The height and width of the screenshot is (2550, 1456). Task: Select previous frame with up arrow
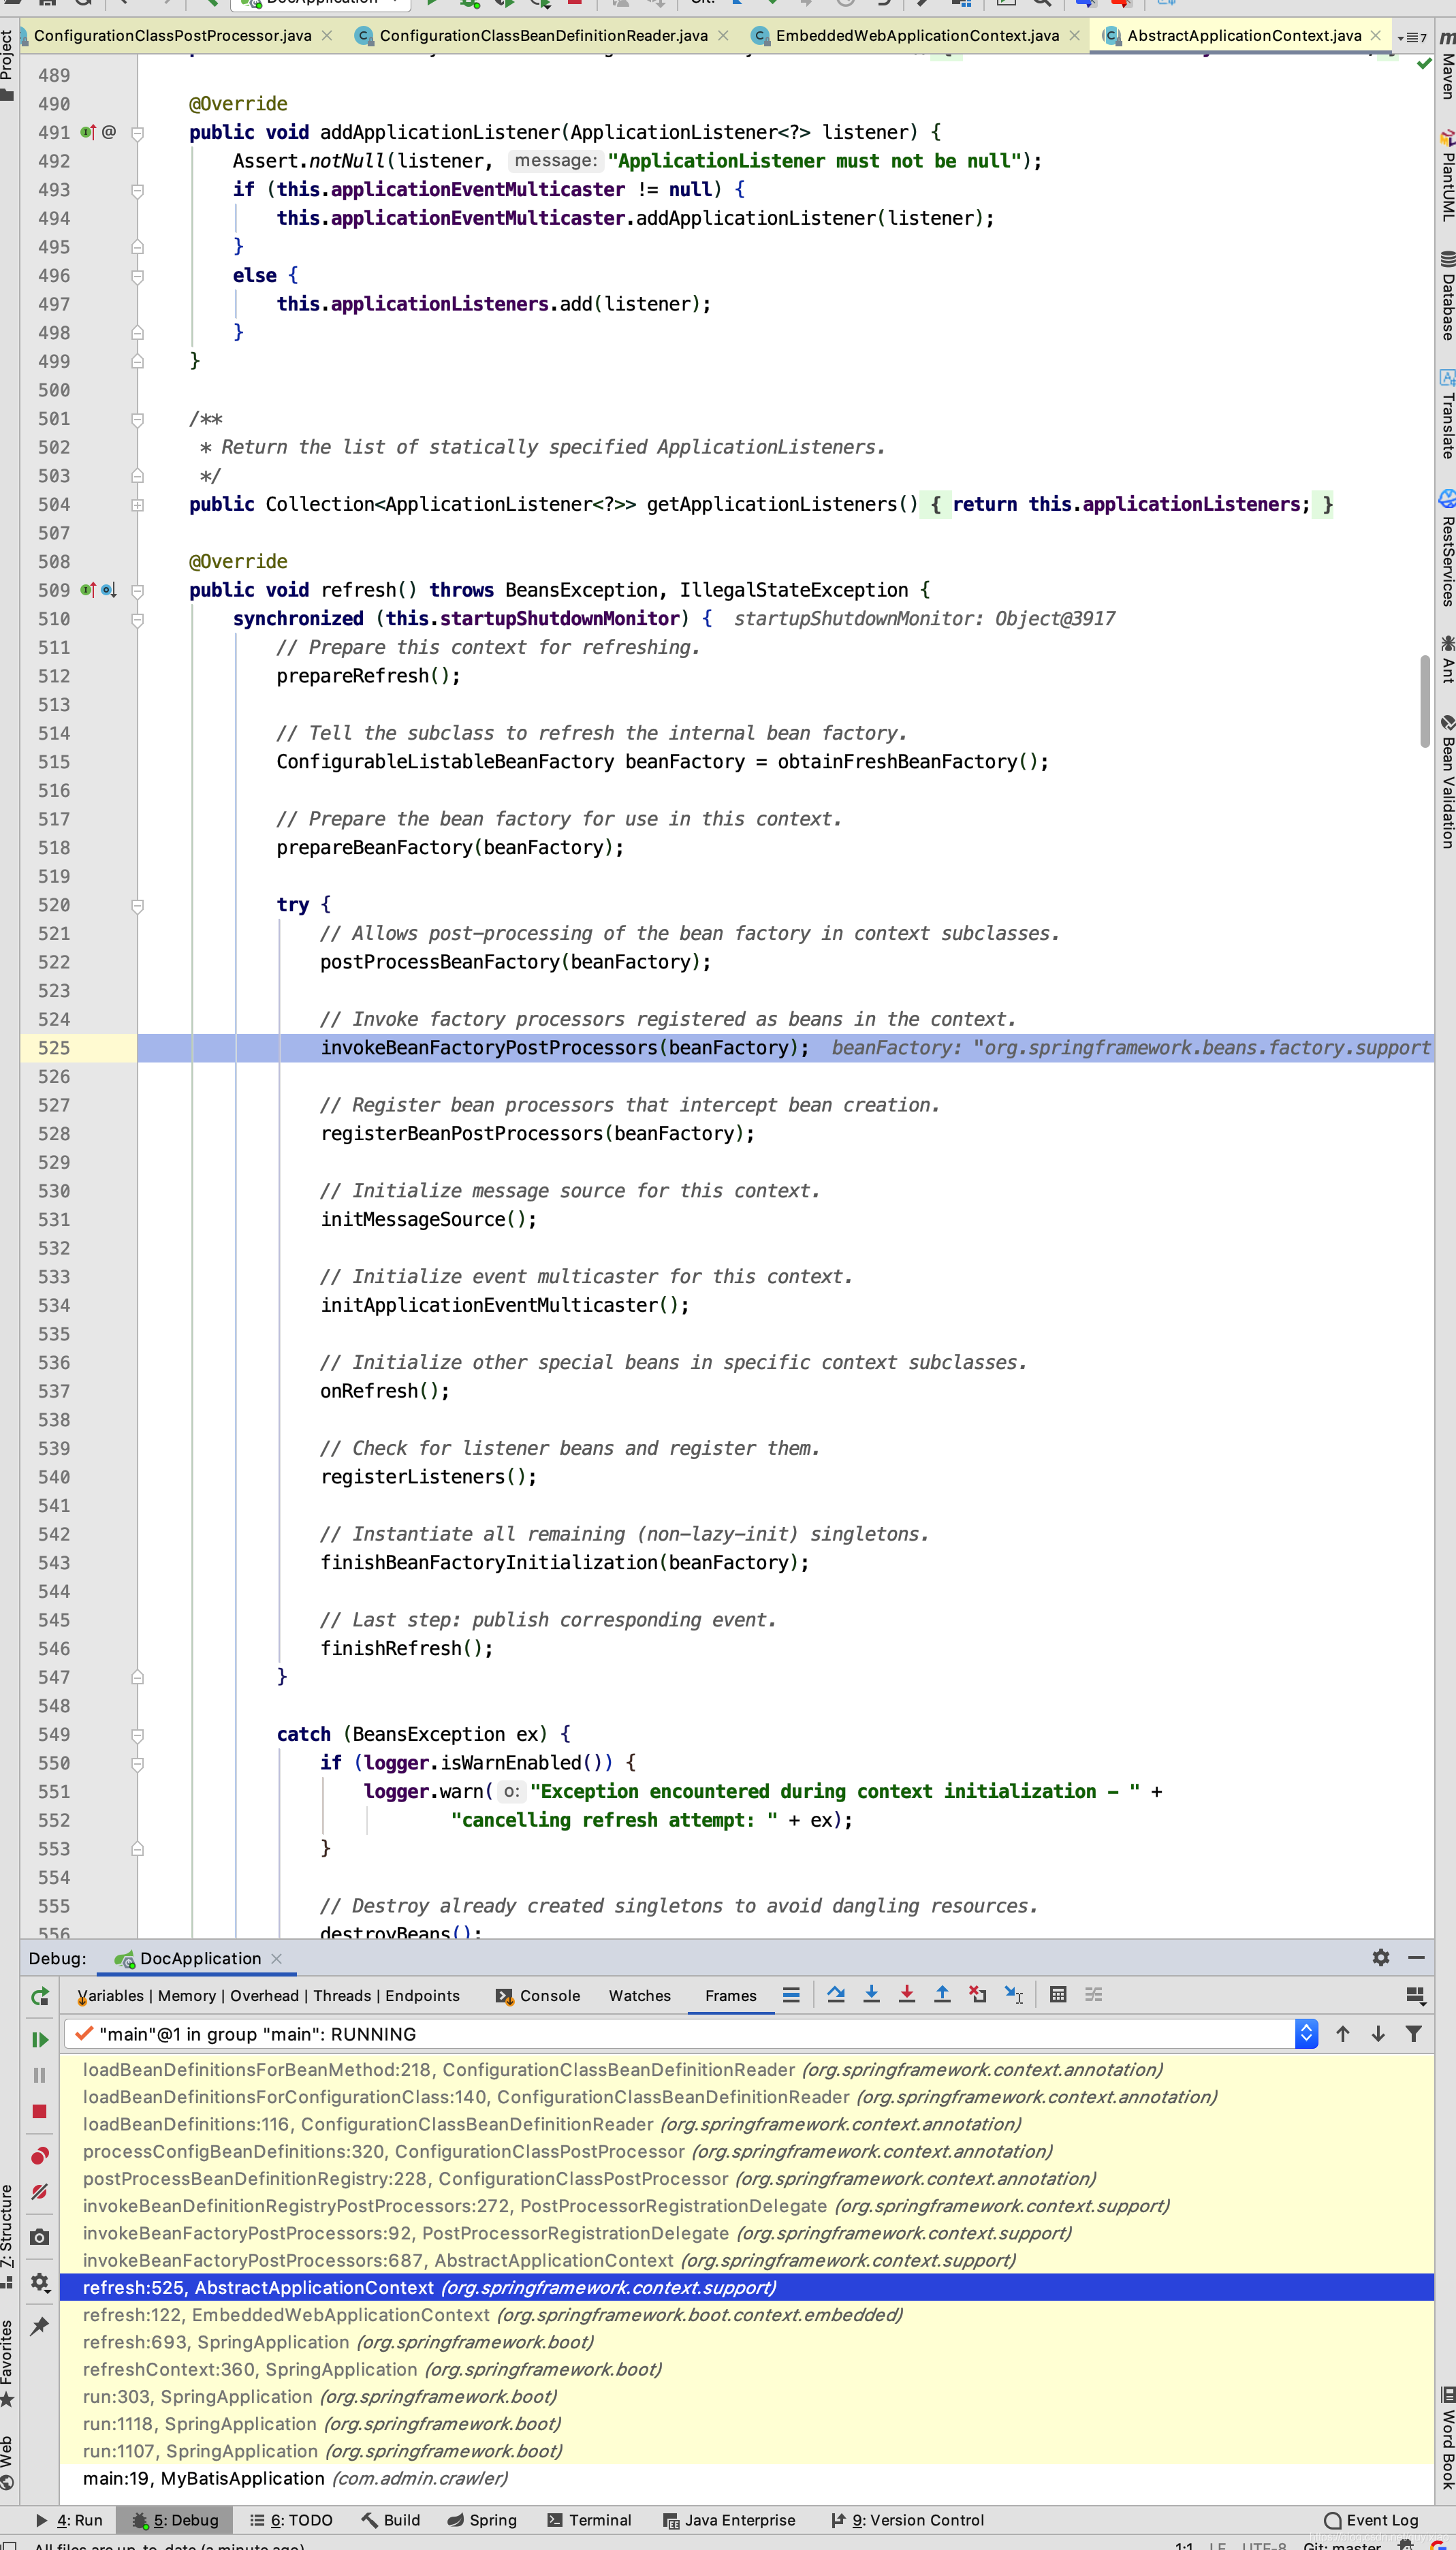1342,2034
